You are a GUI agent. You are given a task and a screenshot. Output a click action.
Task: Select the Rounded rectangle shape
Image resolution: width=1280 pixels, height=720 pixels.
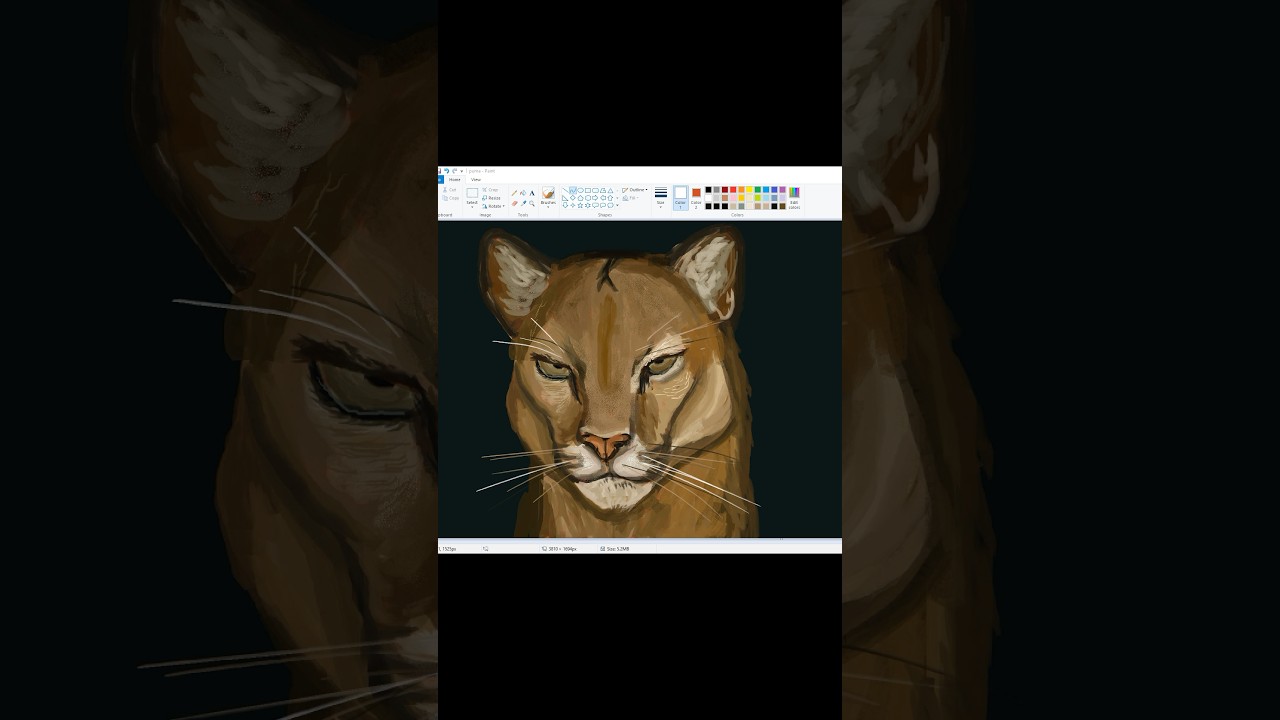pyautogui.click(x=596, y=190)
